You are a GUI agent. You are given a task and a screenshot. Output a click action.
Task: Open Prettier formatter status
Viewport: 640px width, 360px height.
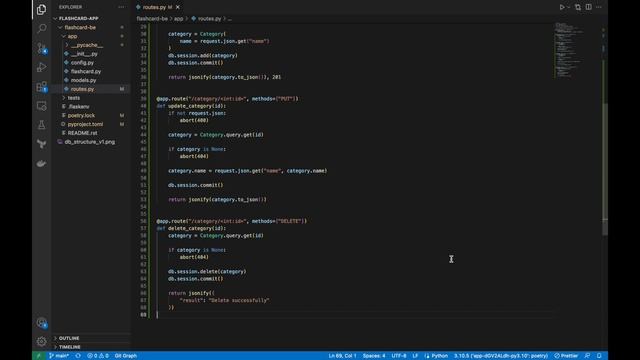[566, 356]
